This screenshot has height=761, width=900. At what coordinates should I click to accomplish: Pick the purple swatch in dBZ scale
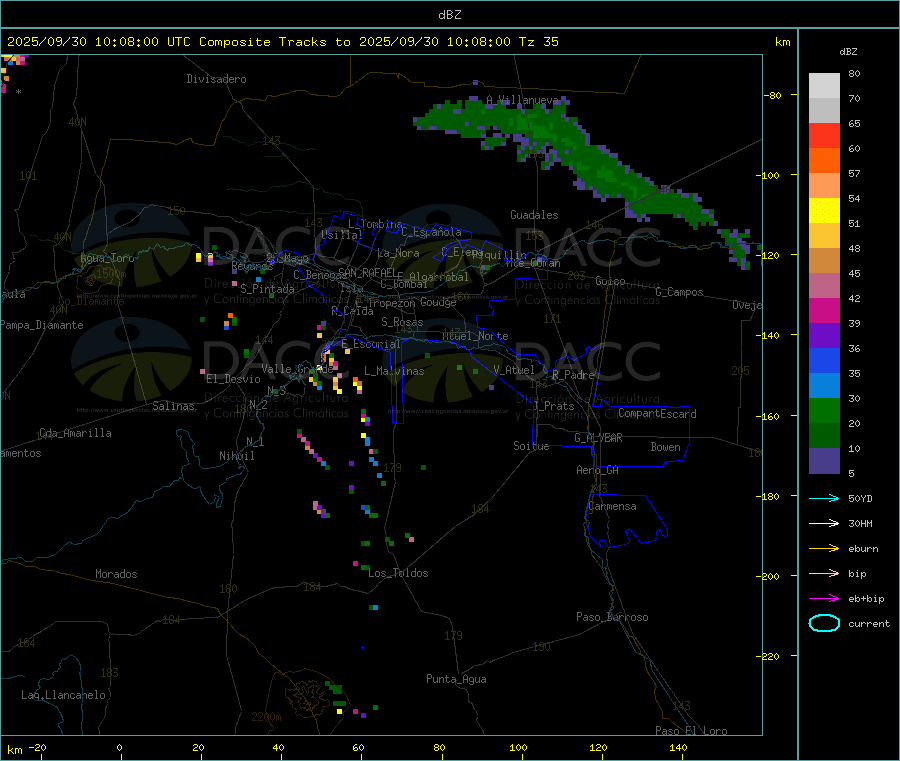[x=824, y=336]
